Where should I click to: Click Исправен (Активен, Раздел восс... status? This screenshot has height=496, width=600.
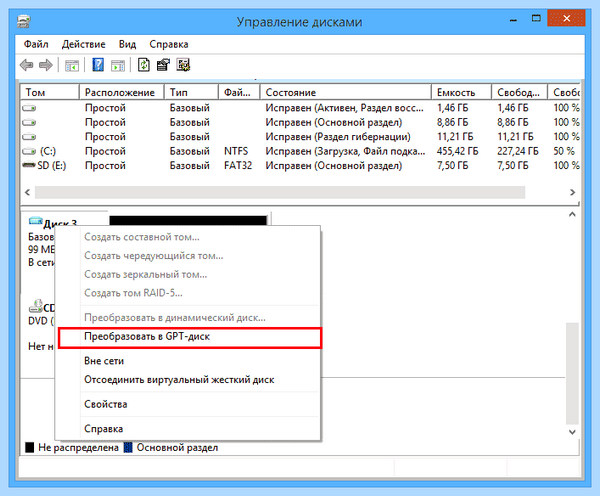[344, 108]
